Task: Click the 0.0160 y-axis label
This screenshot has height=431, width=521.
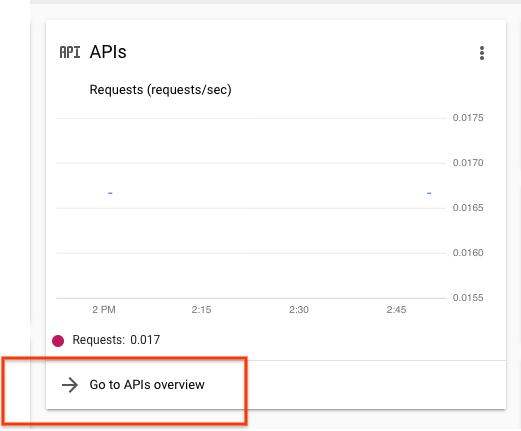Action: click(x=468, y=253)
